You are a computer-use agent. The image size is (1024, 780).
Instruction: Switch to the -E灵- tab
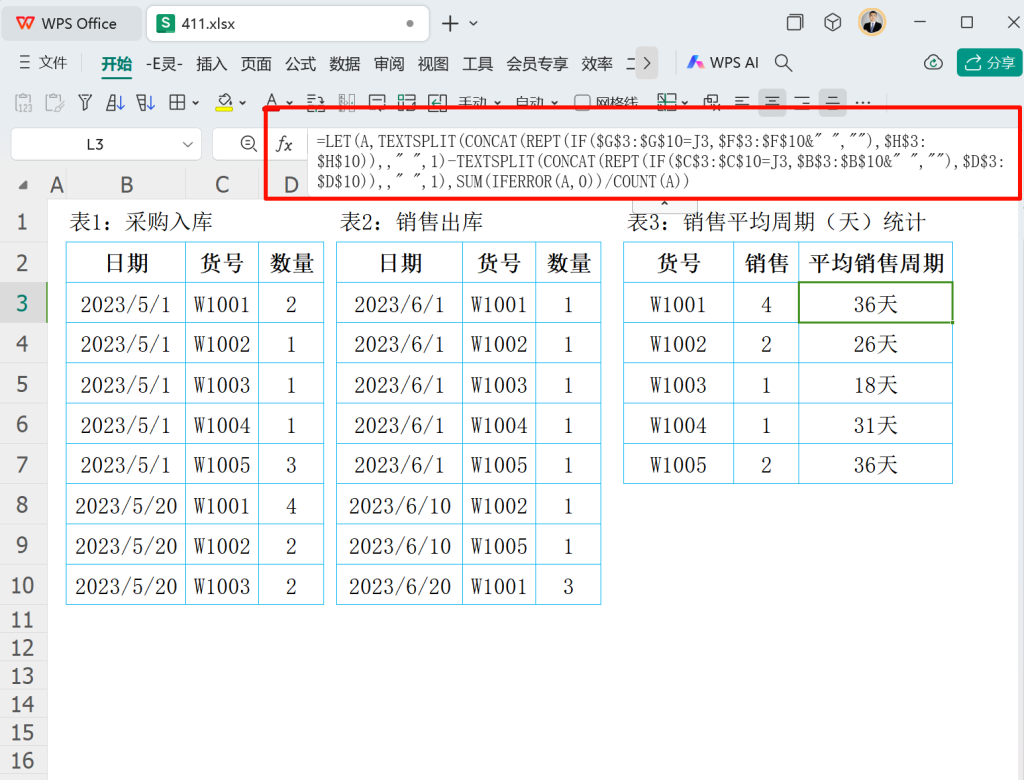[x=165, y=63]
